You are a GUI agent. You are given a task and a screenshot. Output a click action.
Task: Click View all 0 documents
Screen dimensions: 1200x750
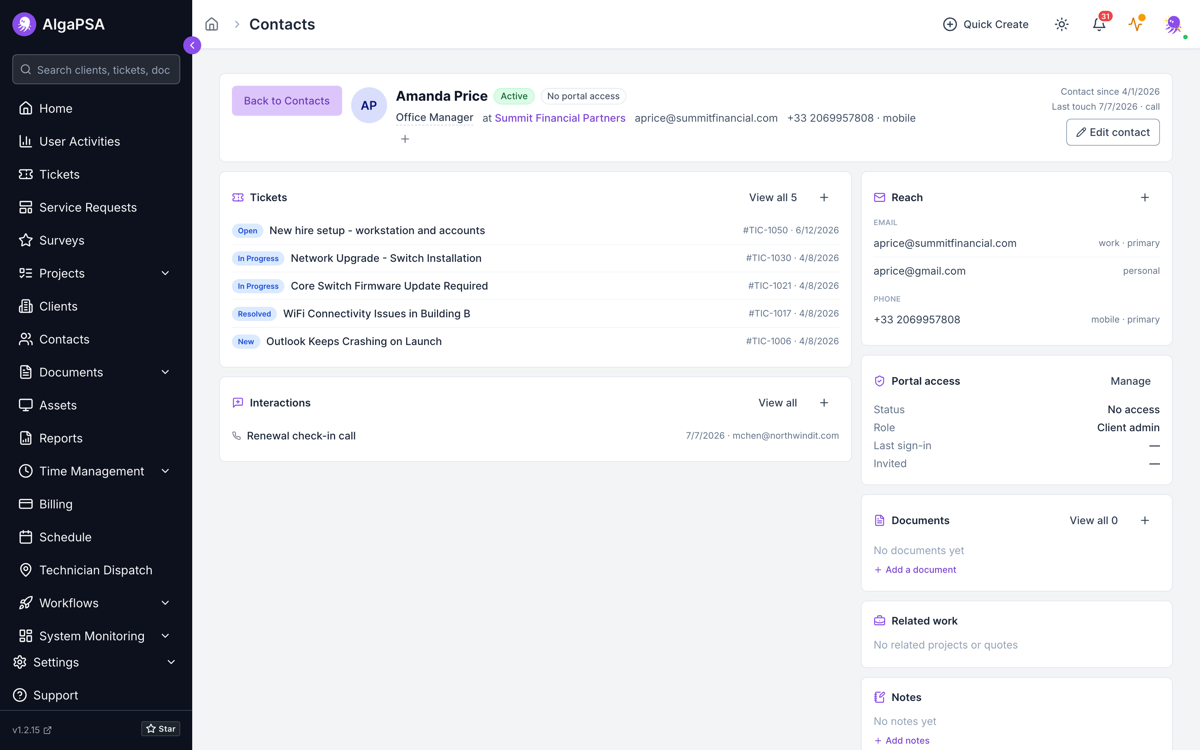(x=1094, y=521)
